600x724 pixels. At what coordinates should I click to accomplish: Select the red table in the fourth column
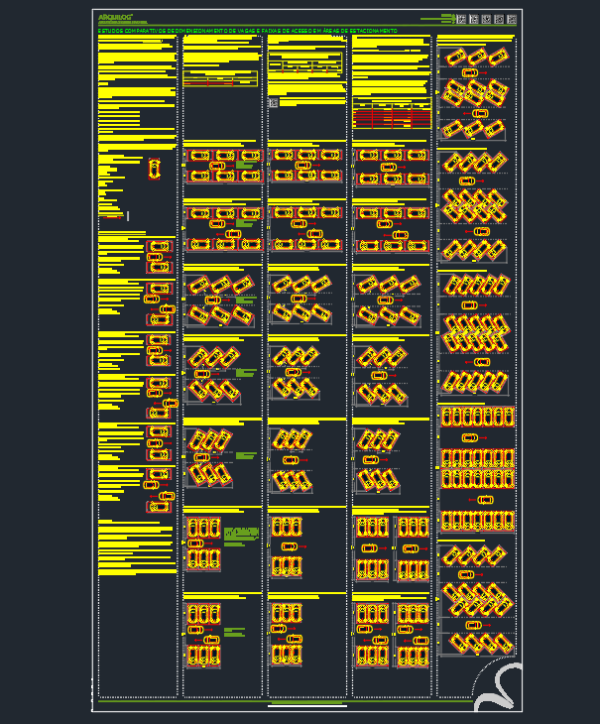(390, 117)
